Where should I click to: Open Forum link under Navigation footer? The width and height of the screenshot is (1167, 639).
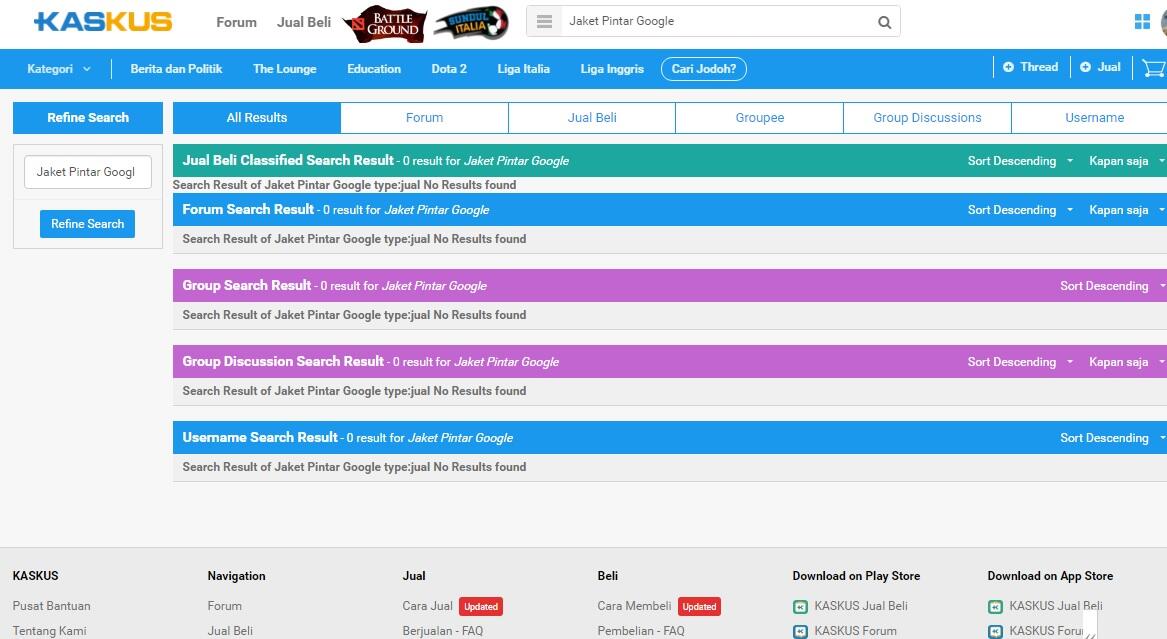point(224,606)
